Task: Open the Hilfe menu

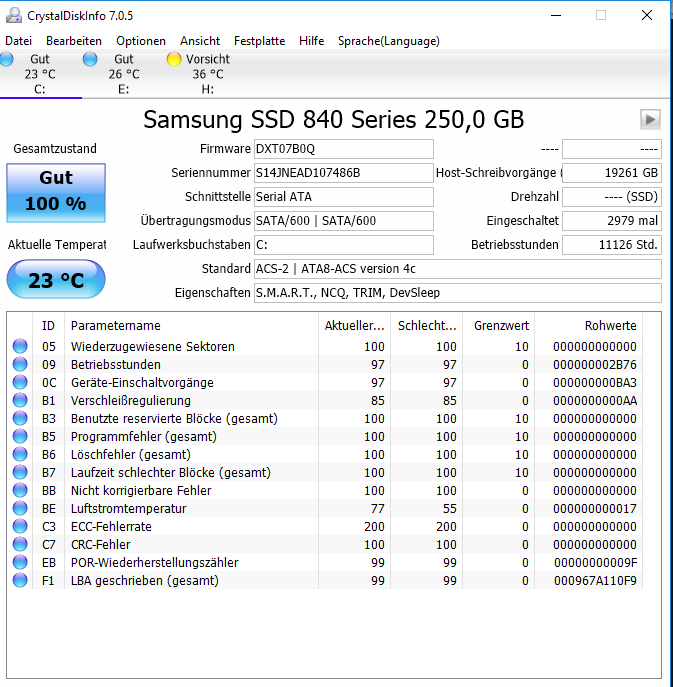Action: tap(312, 41)
